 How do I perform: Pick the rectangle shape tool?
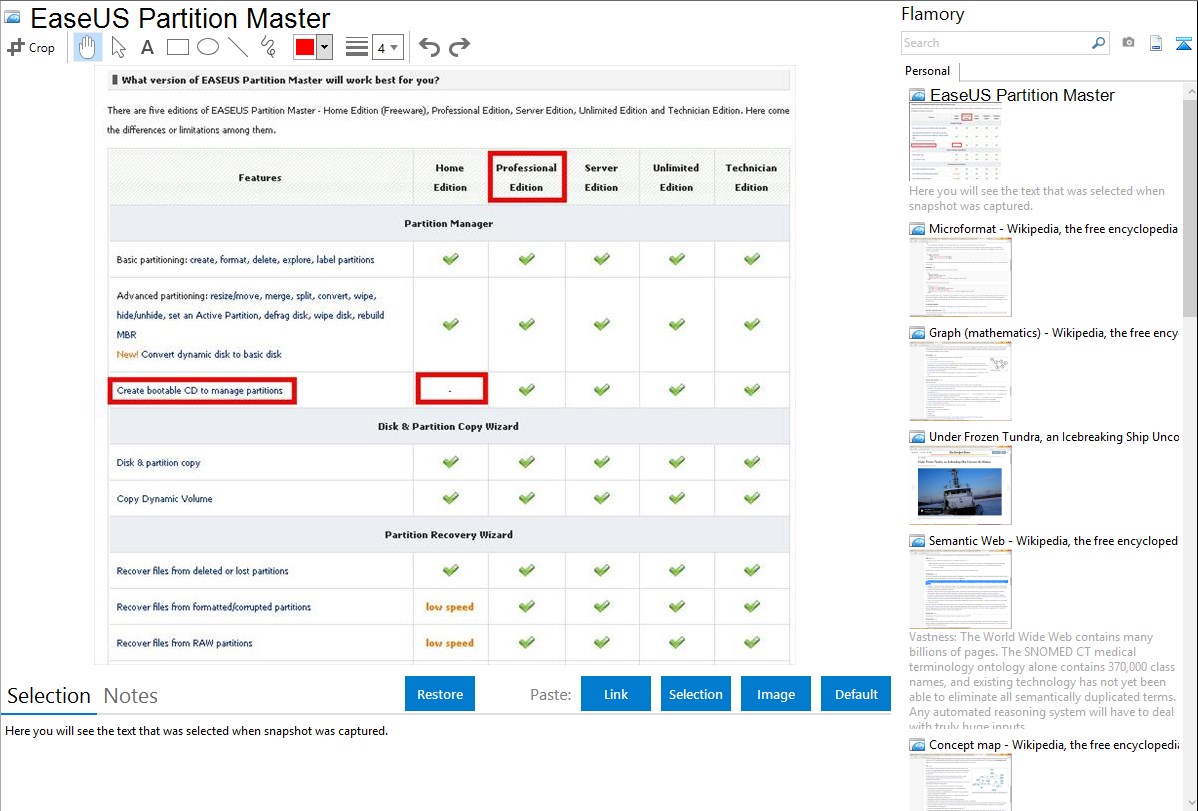178,47
